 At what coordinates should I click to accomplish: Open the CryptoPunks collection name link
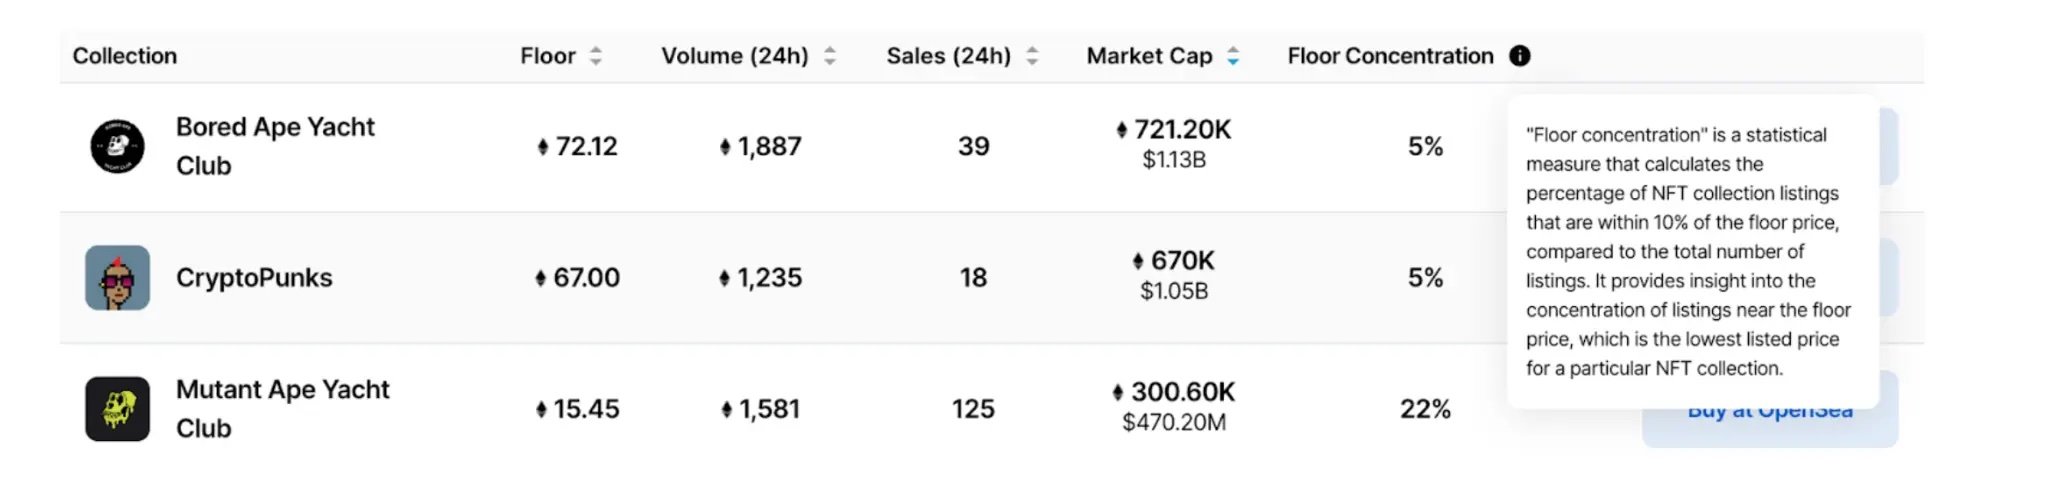[x=254, y=277]
